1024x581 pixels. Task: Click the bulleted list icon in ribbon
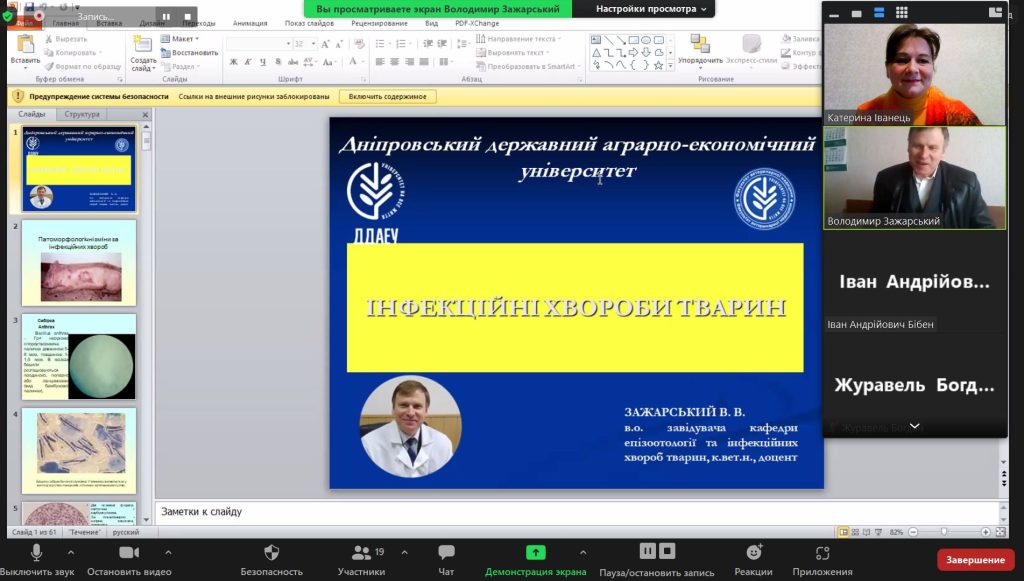click(x=380, y=44)
